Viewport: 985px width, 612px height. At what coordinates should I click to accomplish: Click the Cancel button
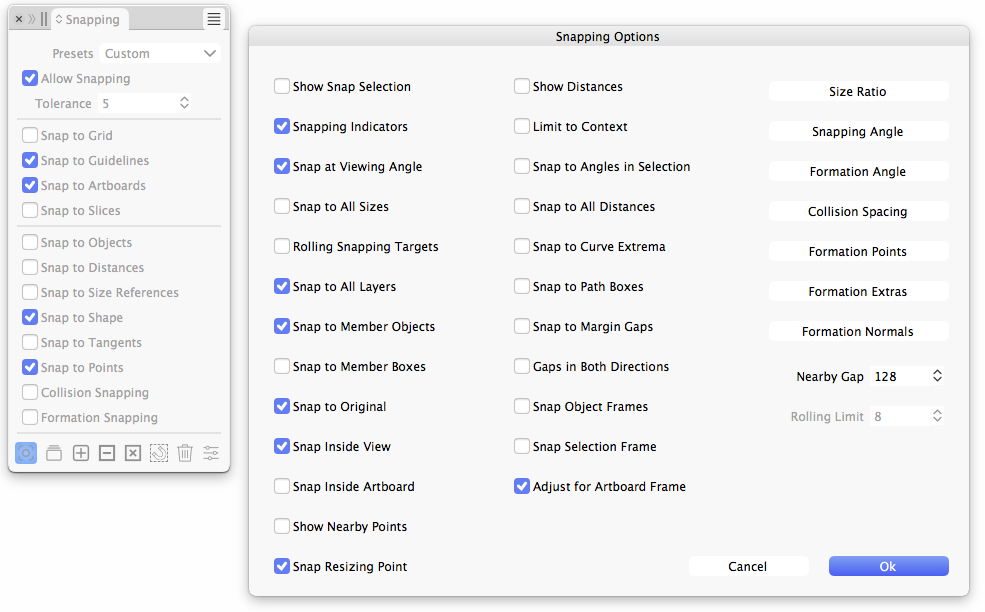click(748, 567)
